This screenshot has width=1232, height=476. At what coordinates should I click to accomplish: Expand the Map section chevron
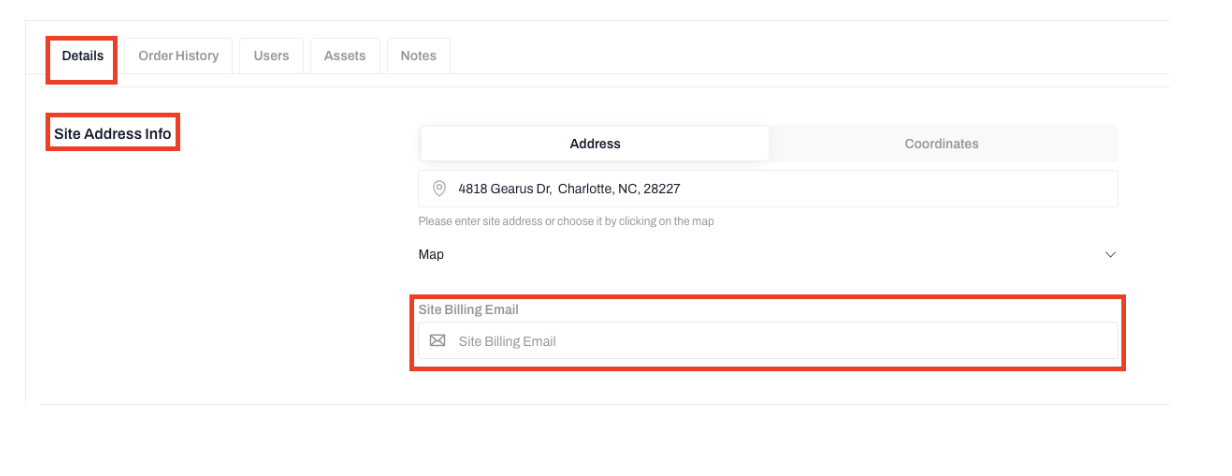click(x=1110, y=255)
